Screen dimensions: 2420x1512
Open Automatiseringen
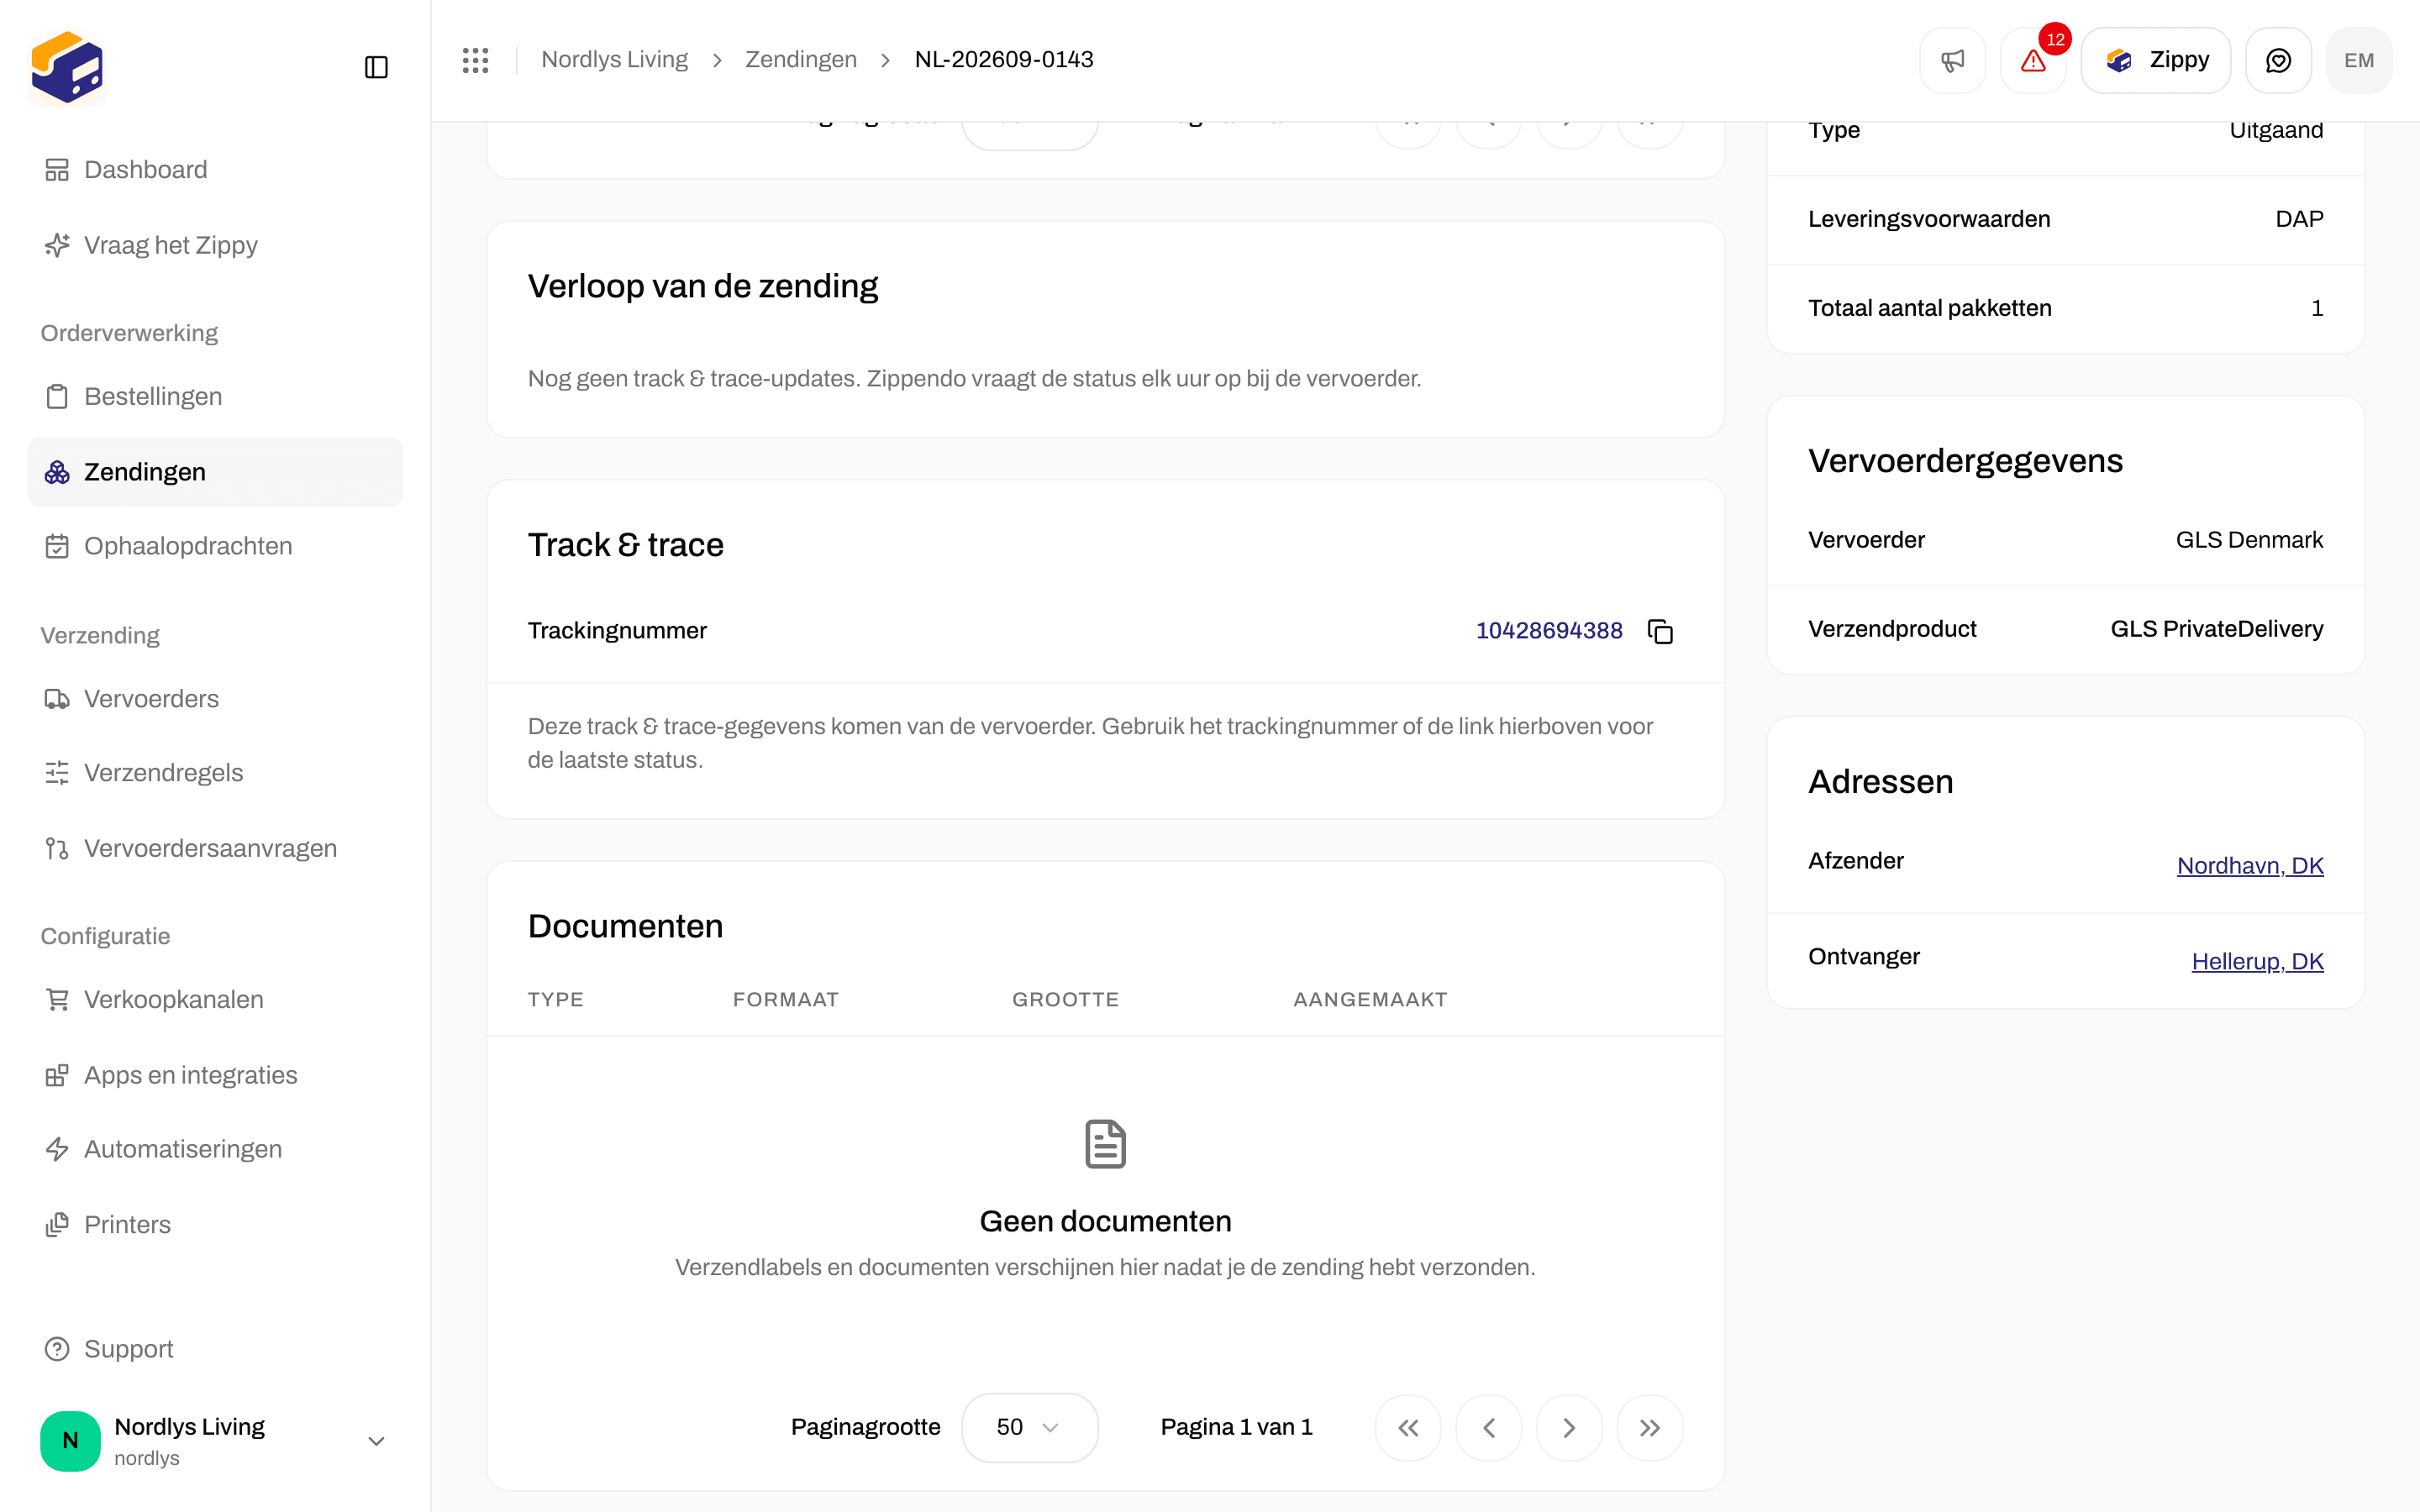(215, 1149)
